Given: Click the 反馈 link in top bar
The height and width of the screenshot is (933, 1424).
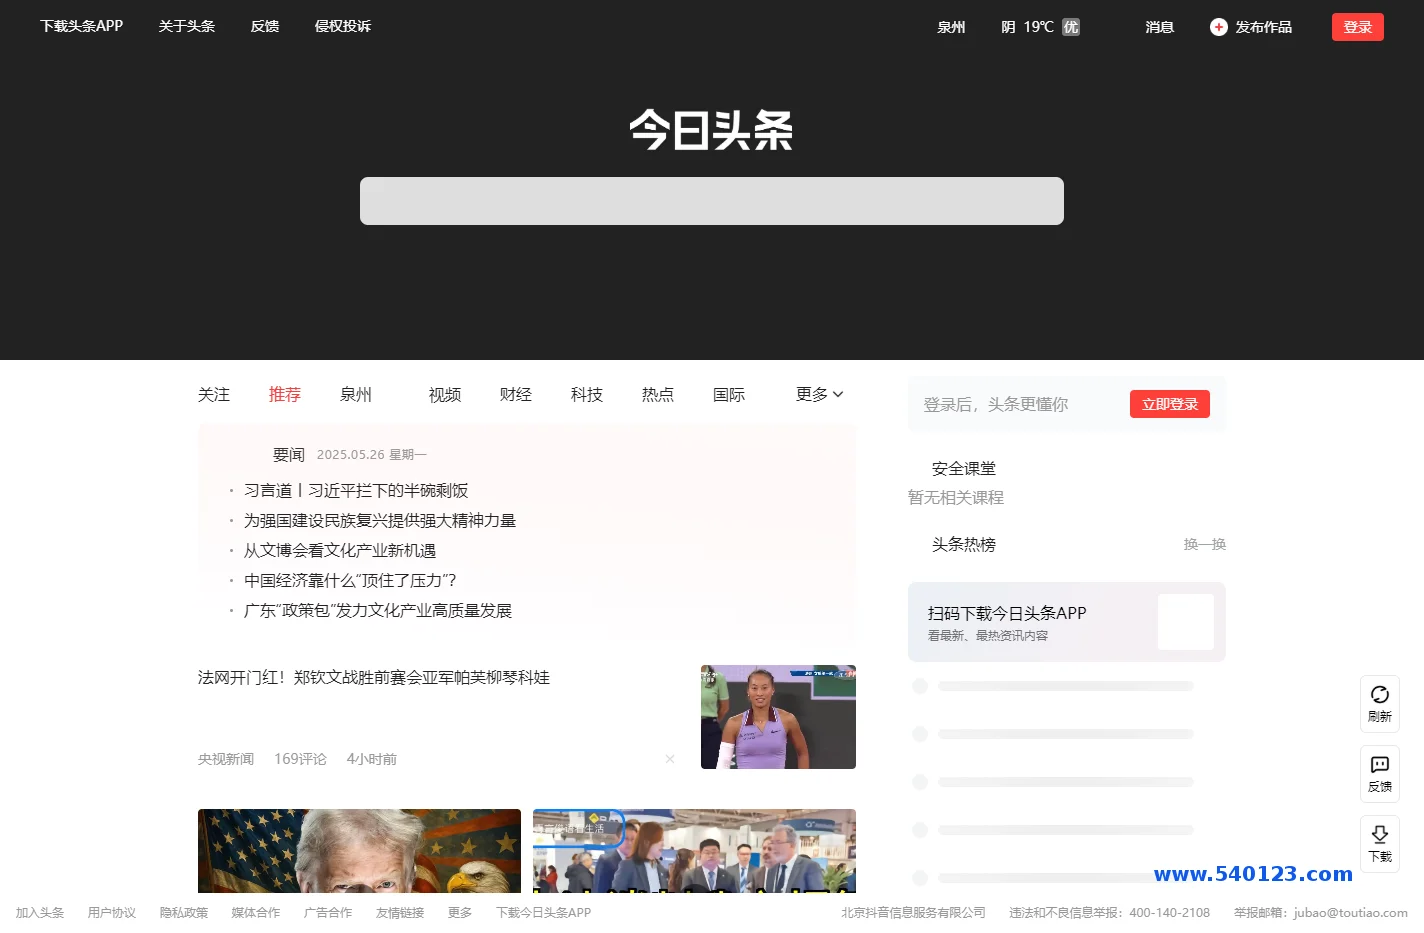Looking at the screenshot, I should tap(265, 26).
